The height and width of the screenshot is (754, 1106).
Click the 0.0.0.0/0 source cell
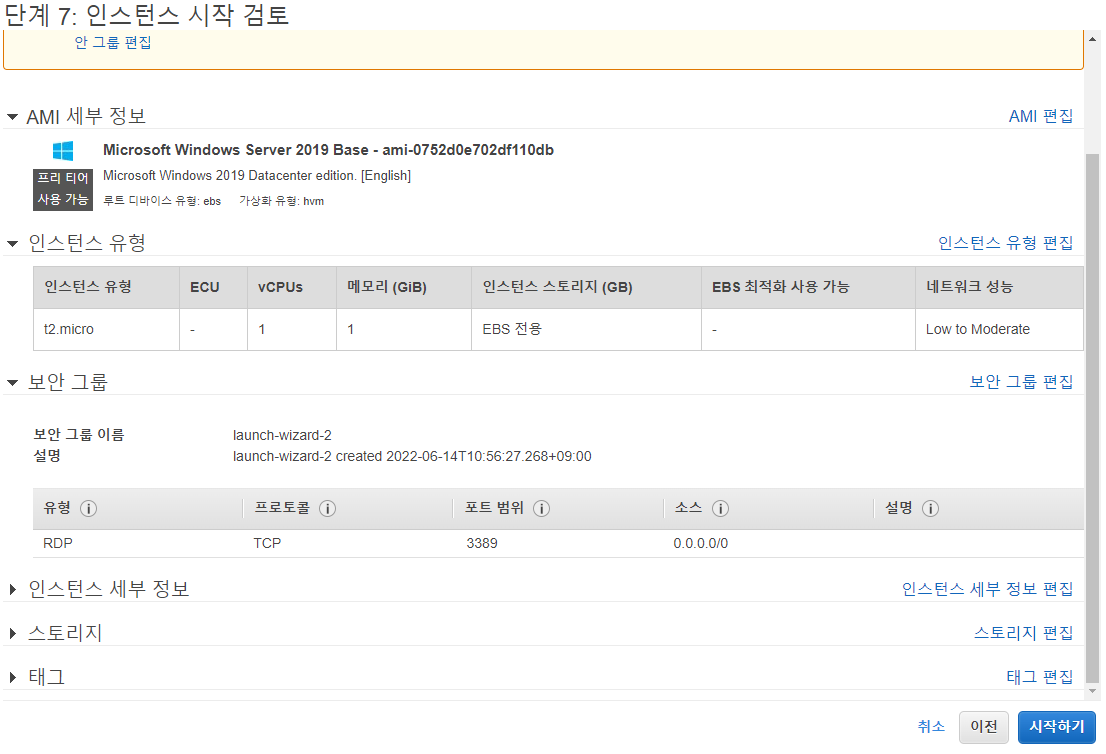(x=700, y=544)
